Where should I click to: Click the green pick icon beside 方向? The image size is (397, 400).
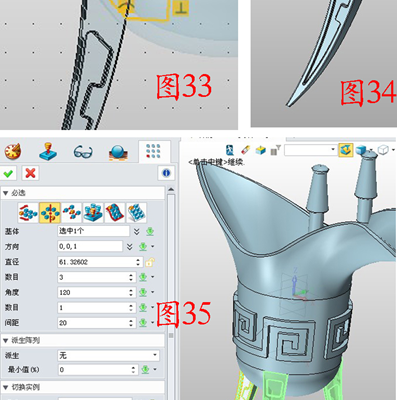[143, 247]
